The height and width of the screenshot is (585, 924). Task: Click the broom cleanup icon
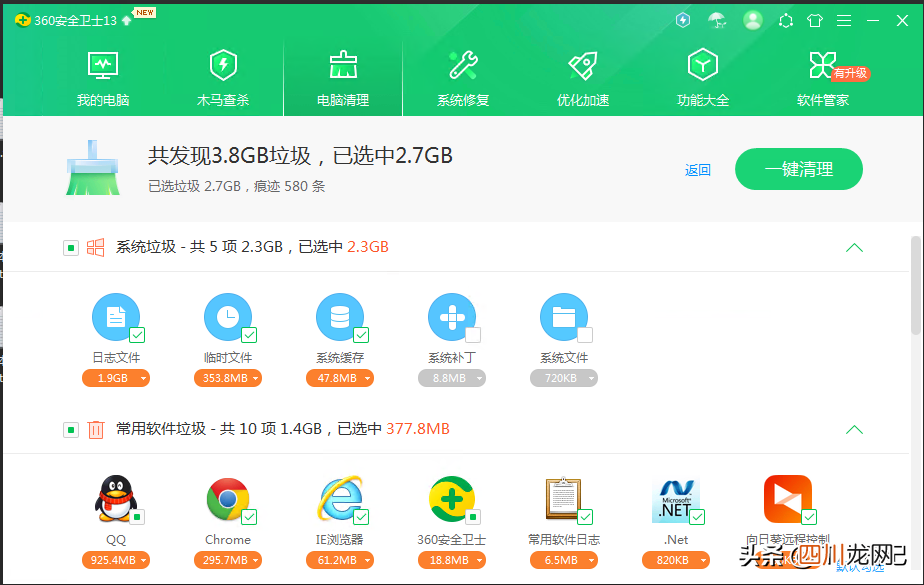pyautogui.click(x=93, y=168)
